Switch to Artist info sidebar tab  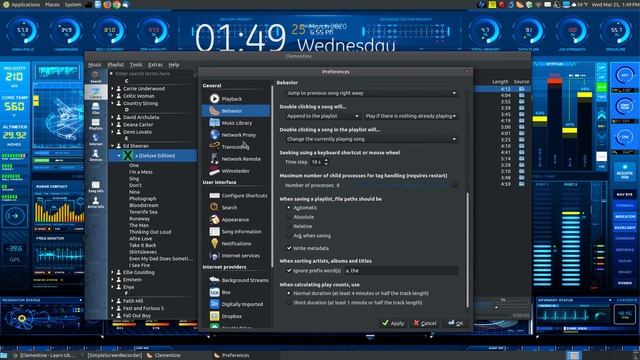pos(96,202)
